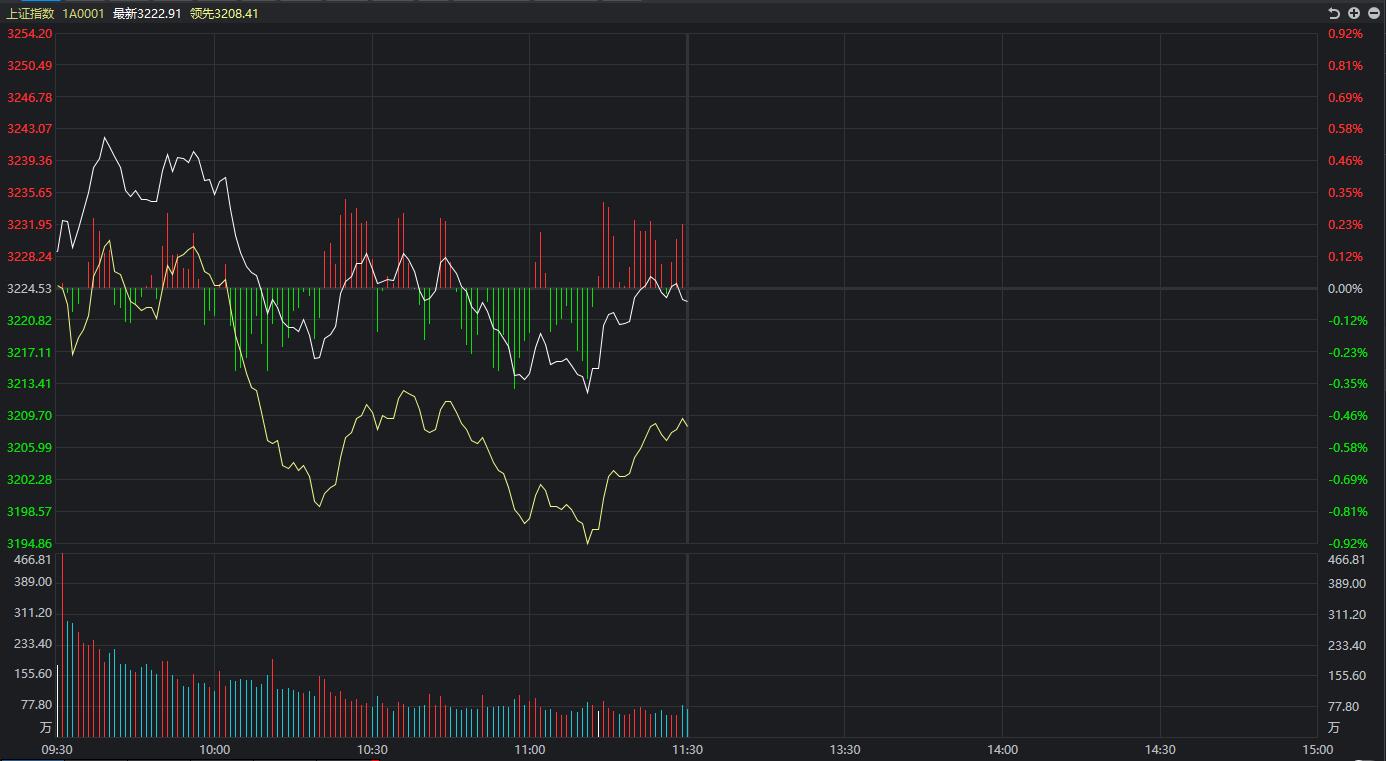Click the 3205.99 price label
Screen dimensions: 1386x761
pos(29,448)
